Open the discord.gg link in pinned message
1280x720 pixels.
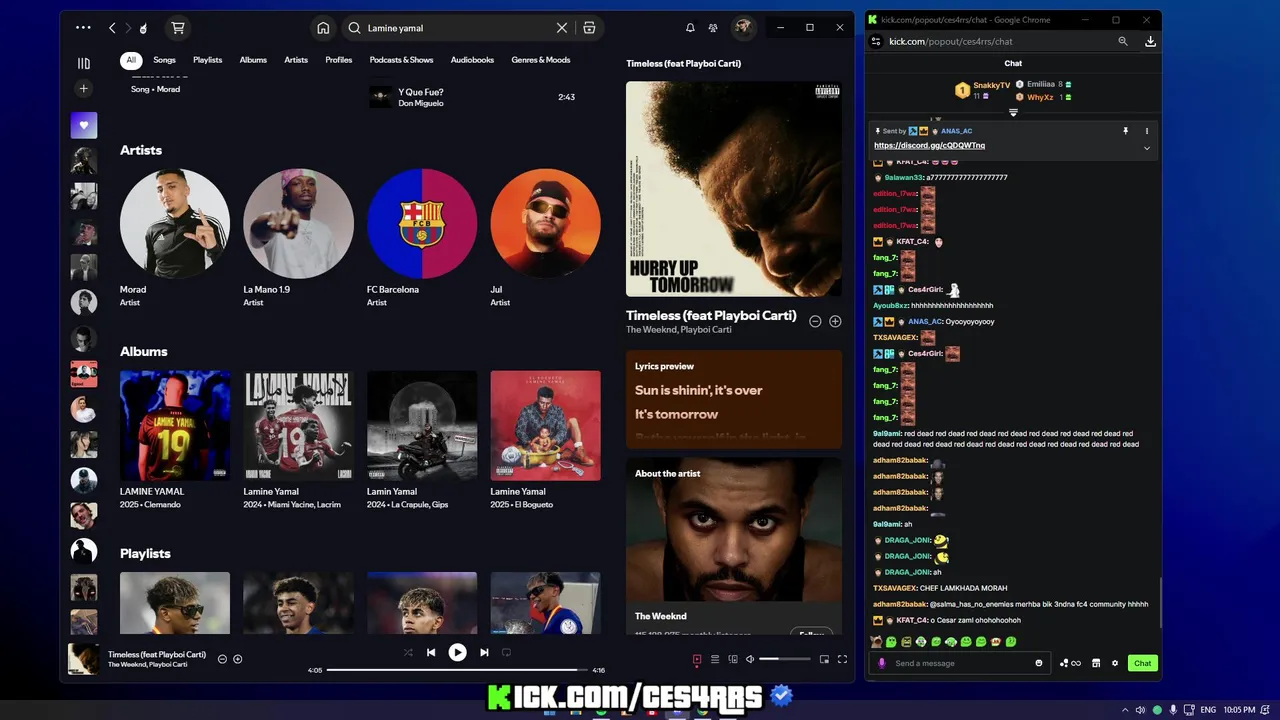tap(929, 146)
